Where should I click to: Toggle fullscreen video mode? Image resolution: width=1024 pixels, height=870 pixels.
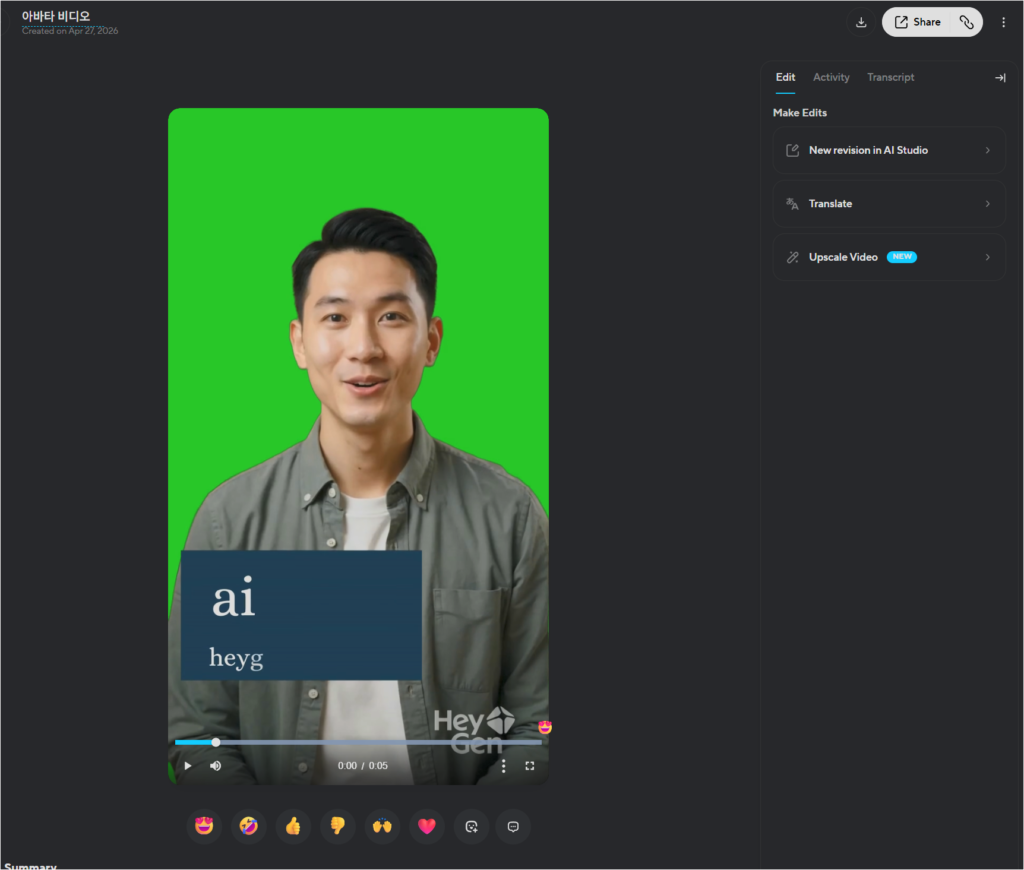530,766
